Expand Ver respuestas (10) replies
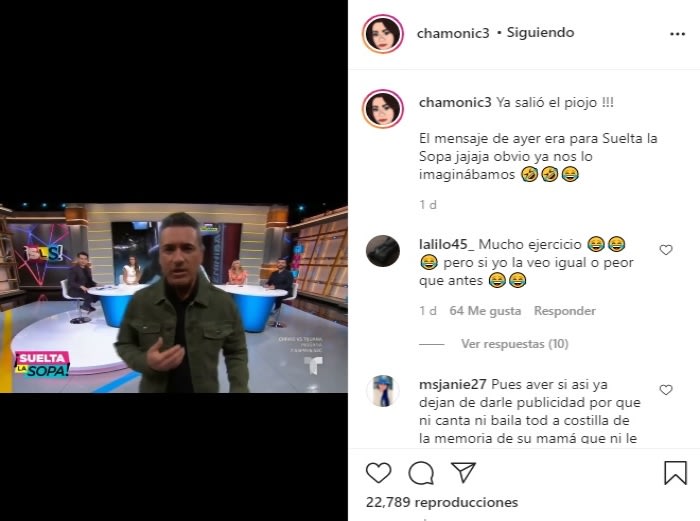700x521 pixels. [515, 344]
